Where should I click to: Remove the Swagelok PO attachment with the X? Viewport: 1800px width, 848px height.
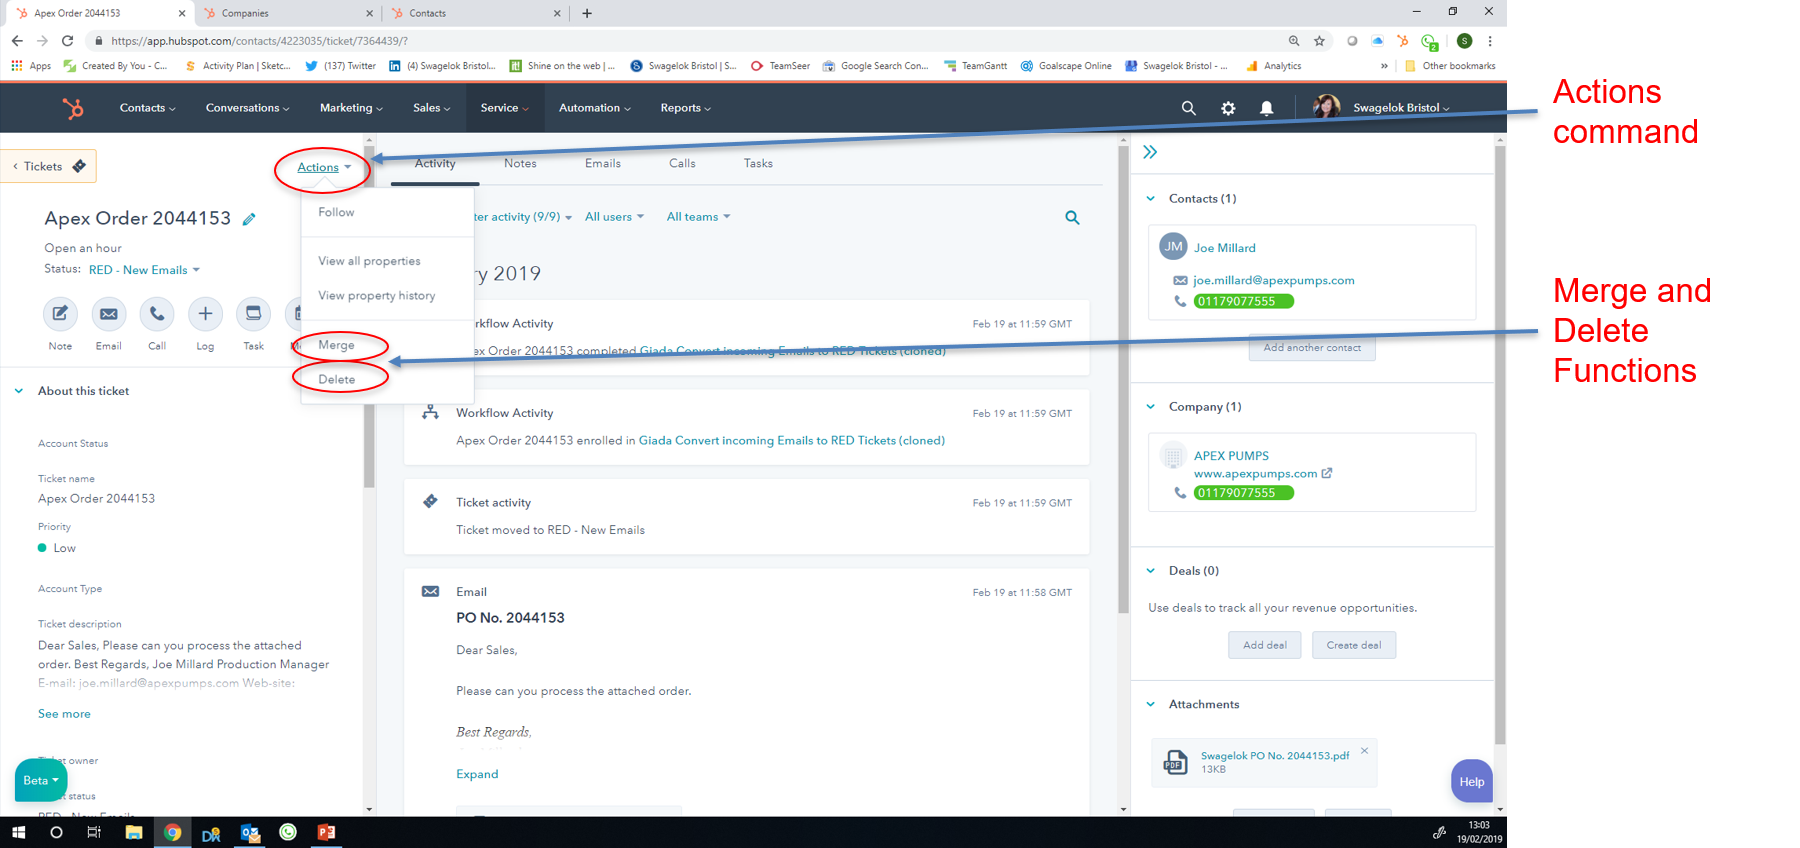coord(1364,750)
